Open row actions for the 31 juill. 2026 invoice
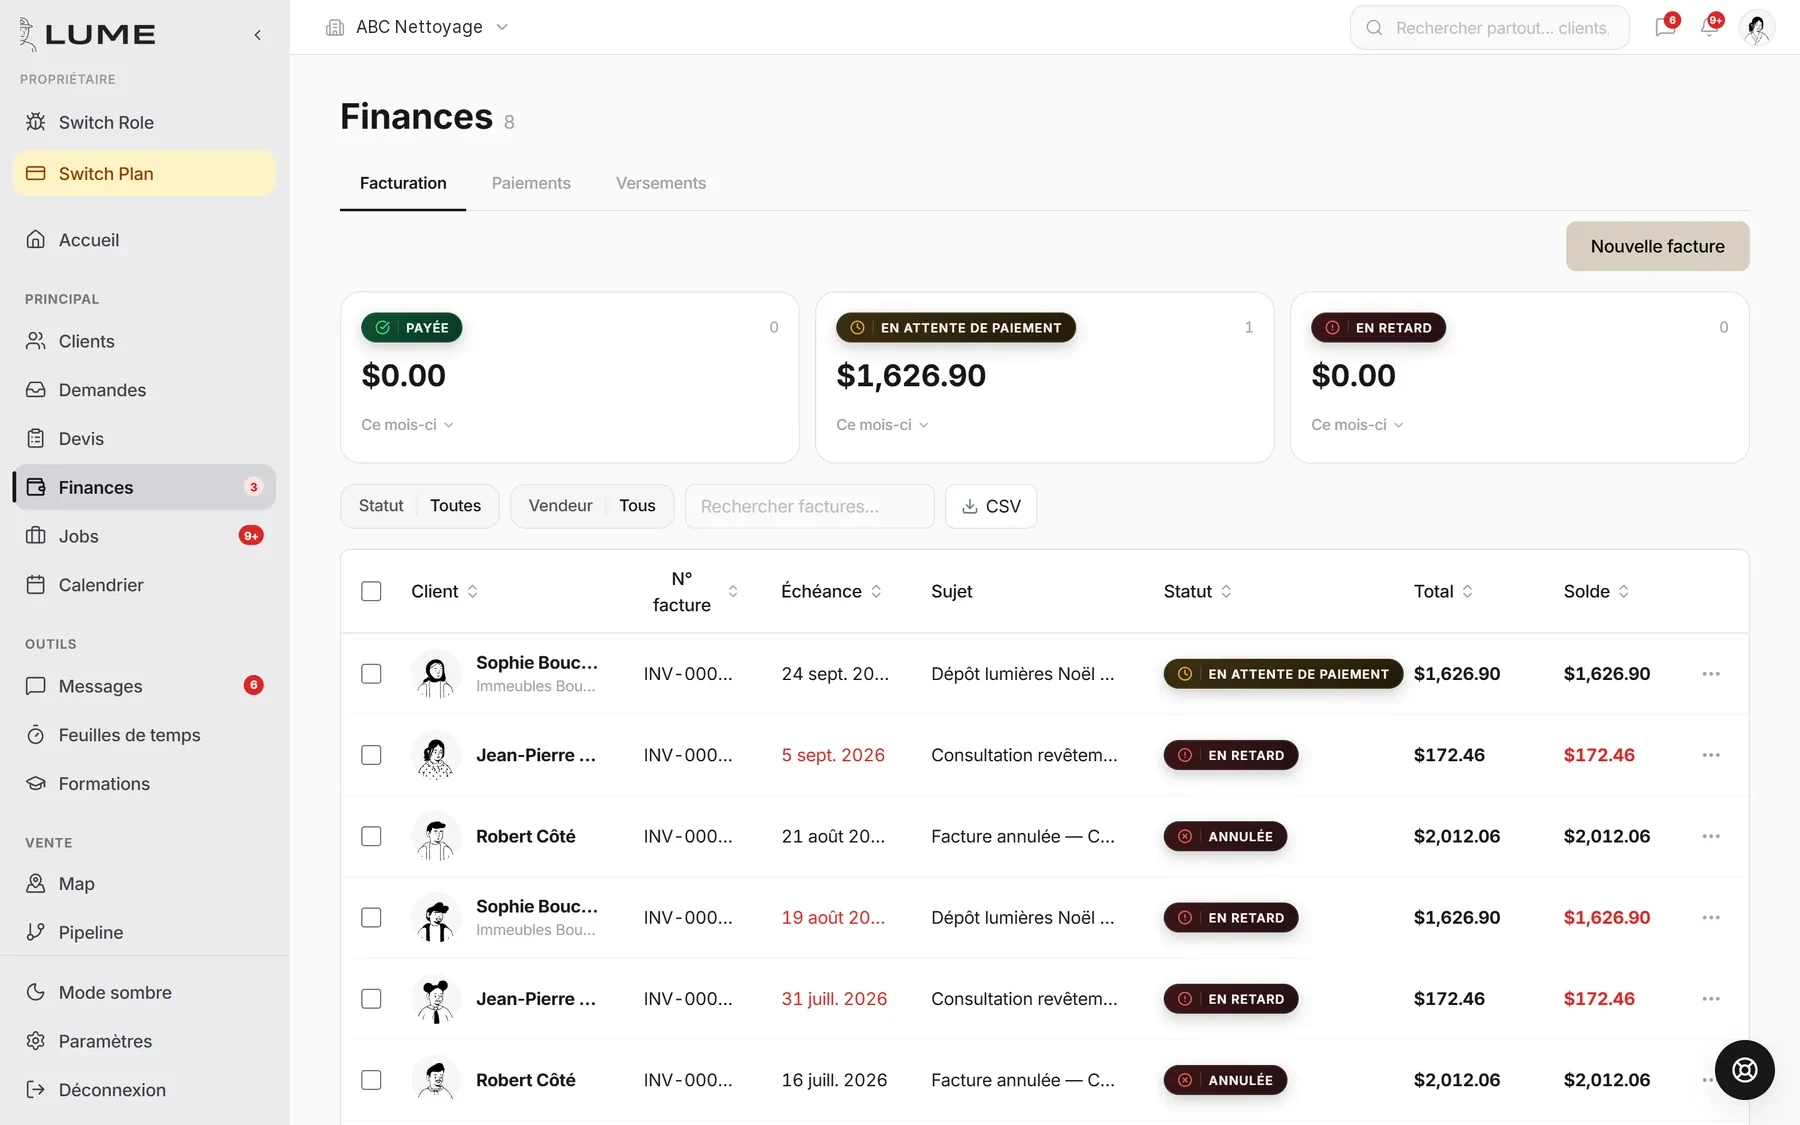This screenshot has height=1125, width=1800. (x=1711, y=999)
